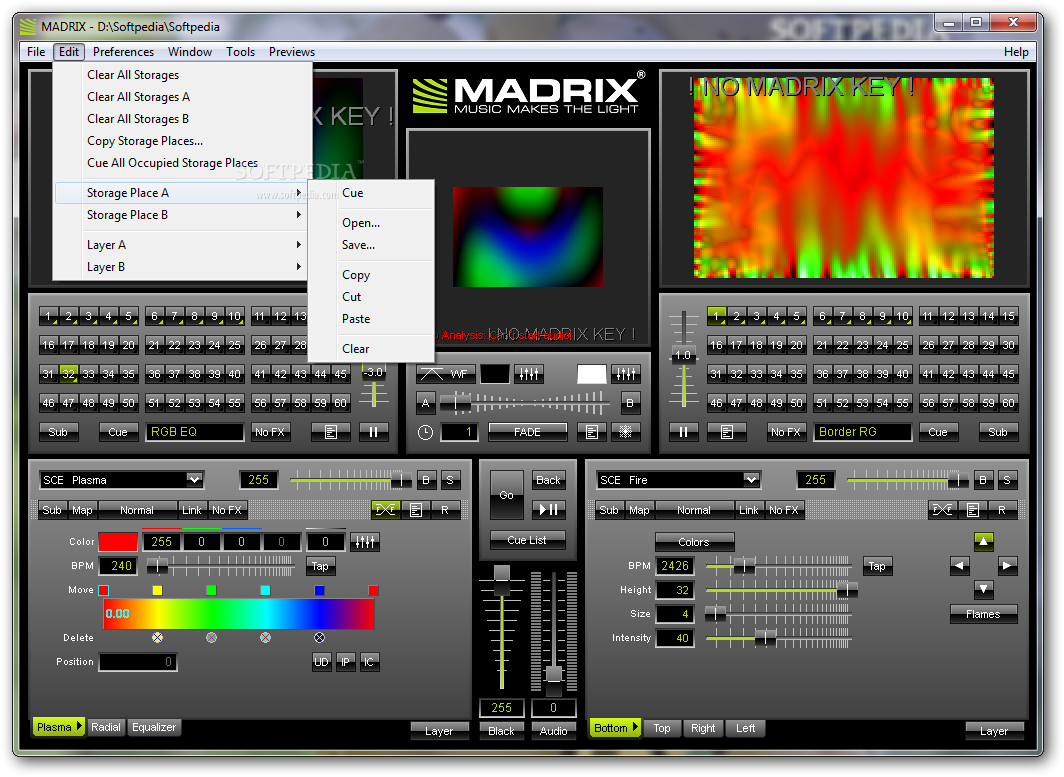Open the SCE Fire effect dropdown
Viewport: 1064px width, 777px height.
[x=751, y=480]
